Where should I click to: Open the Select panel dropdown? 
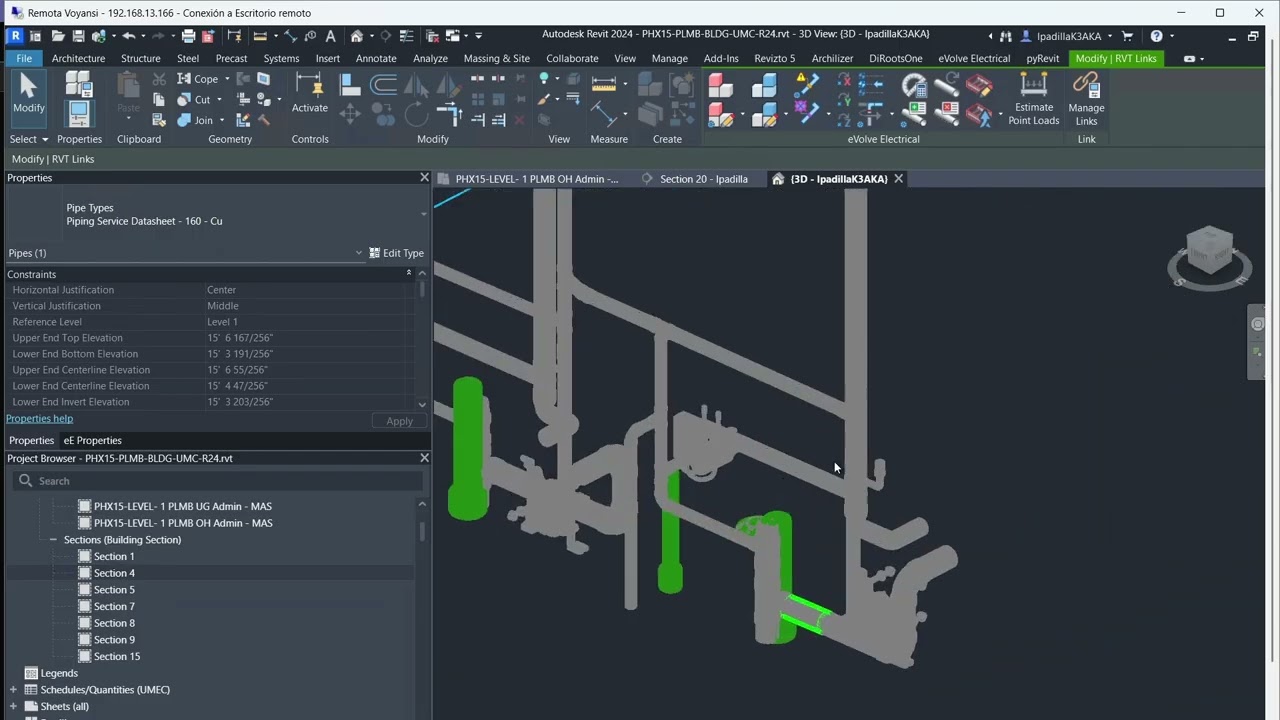29,139
